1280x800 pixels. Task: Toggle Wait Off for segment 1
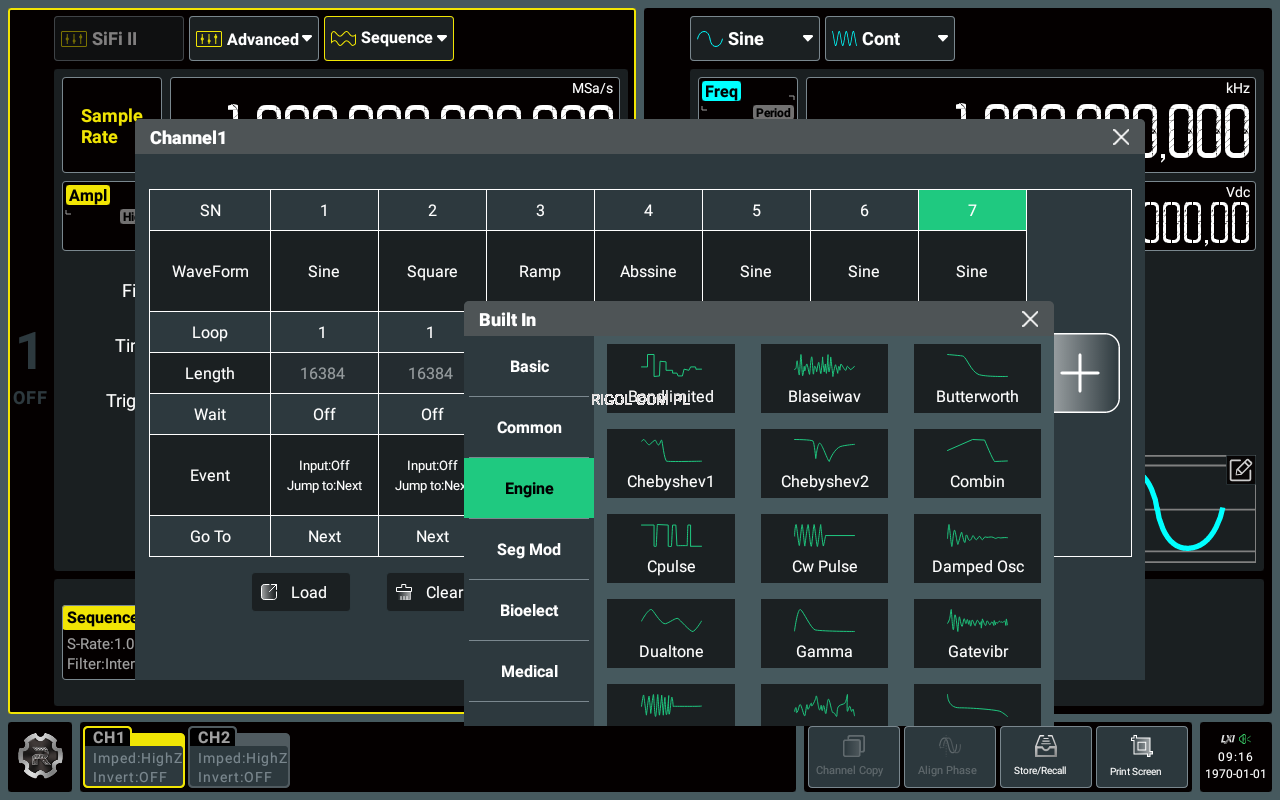click(324, 414)
